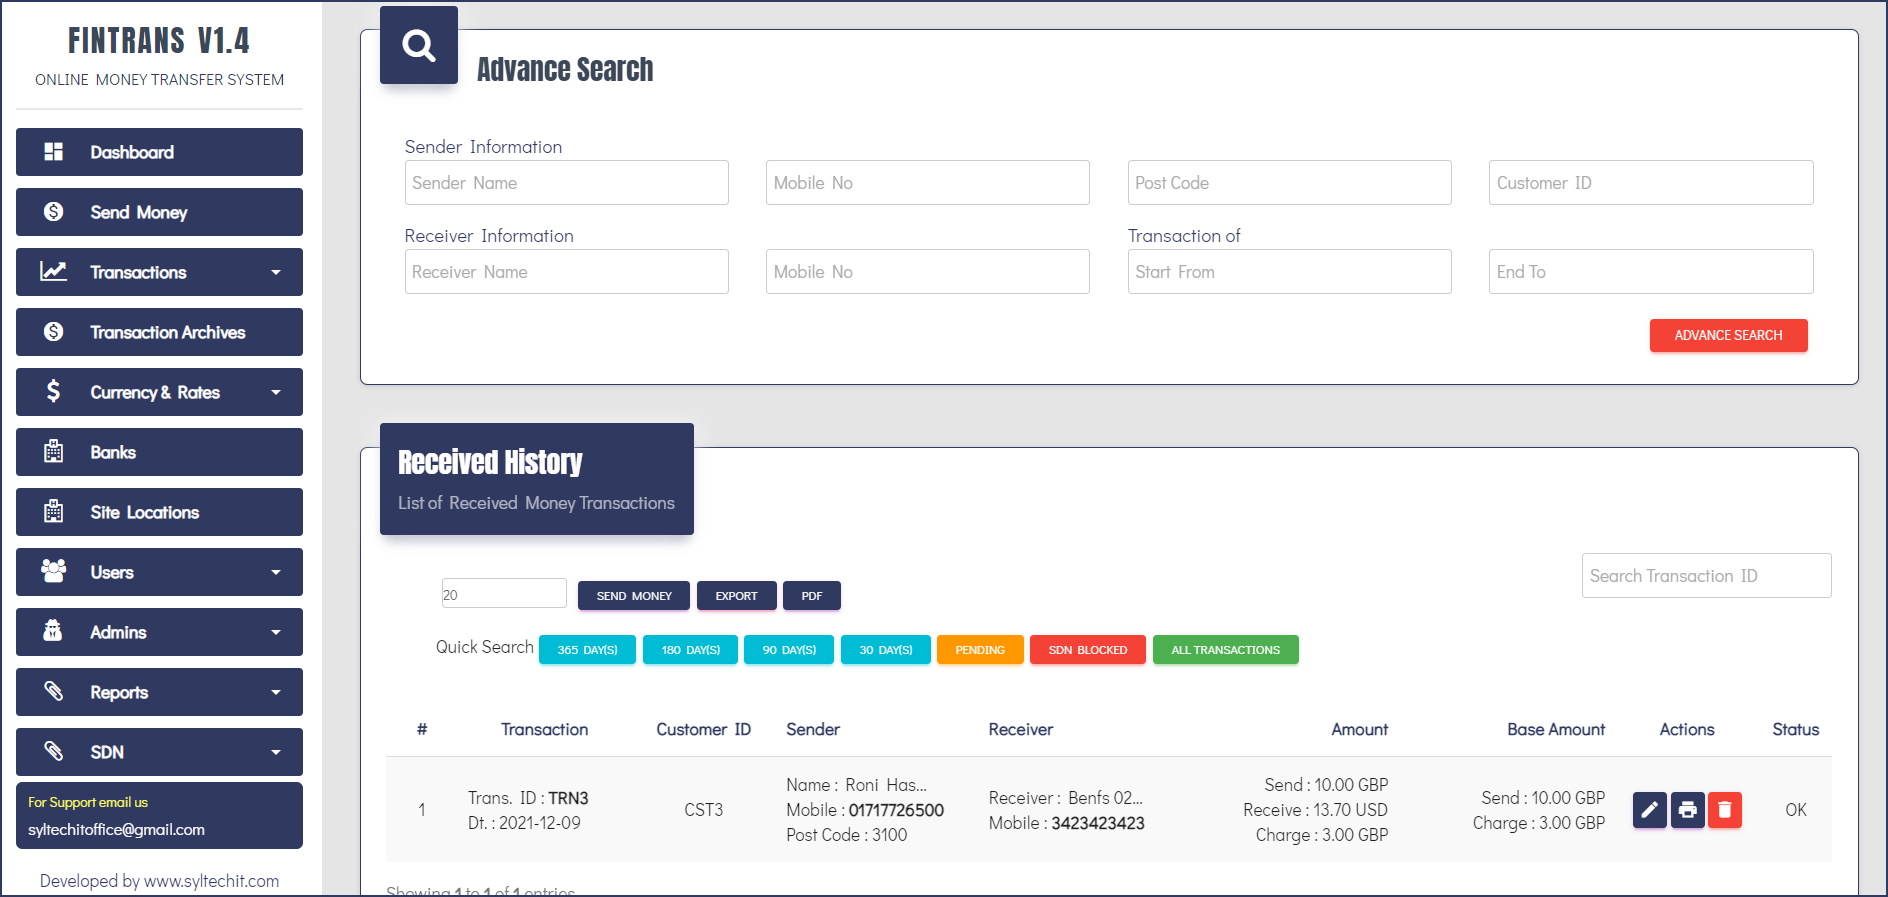Click the pencil edit icon for TRN3
1888x897 pixels.
tap(1649, 810)
